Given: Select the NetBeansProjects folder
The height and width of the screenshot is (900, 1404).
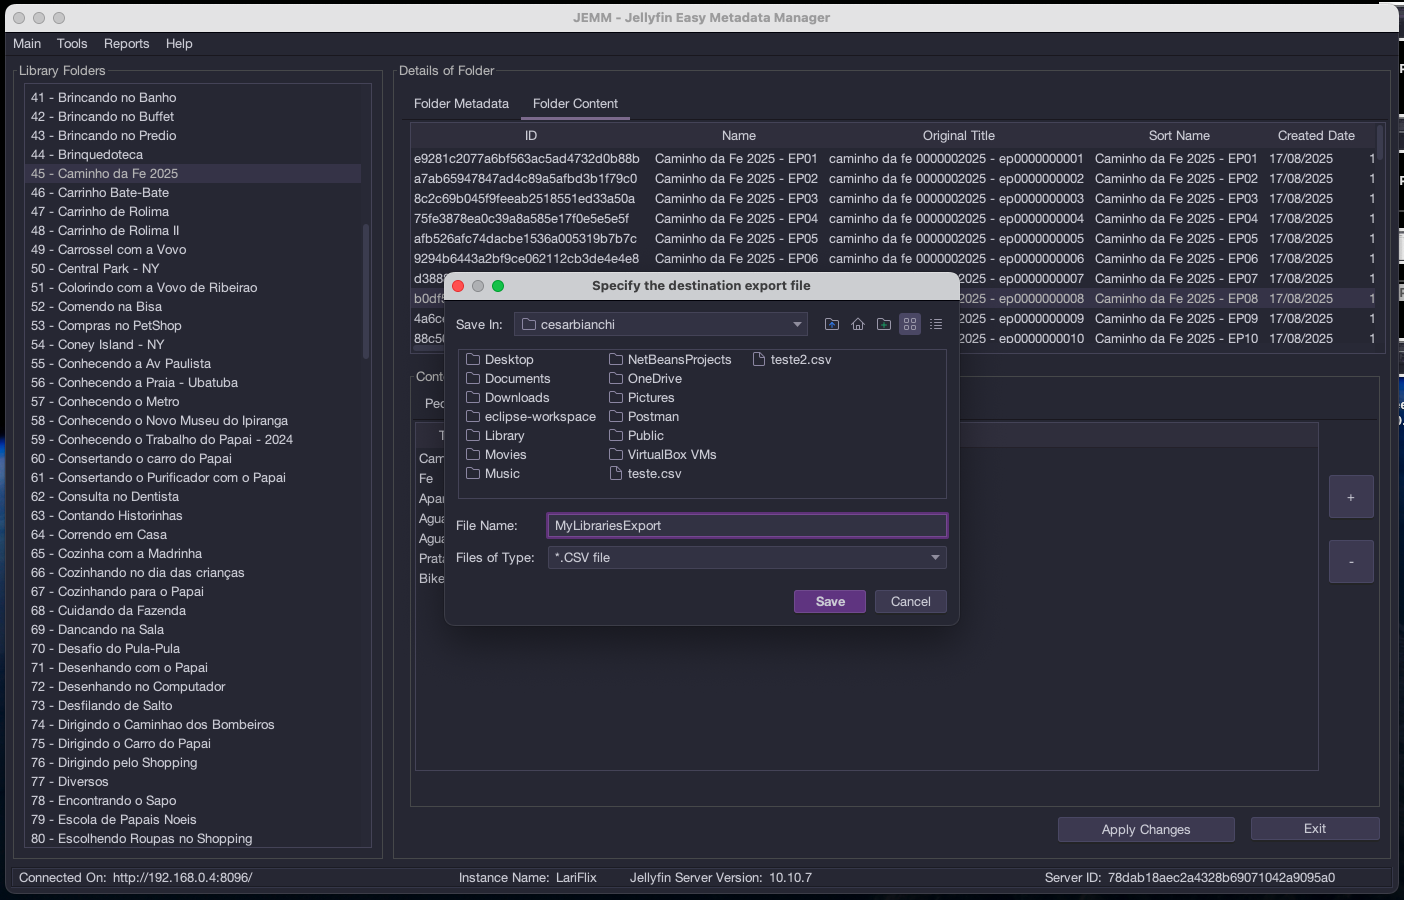Looking at the screenshot, I should [678, 360].
